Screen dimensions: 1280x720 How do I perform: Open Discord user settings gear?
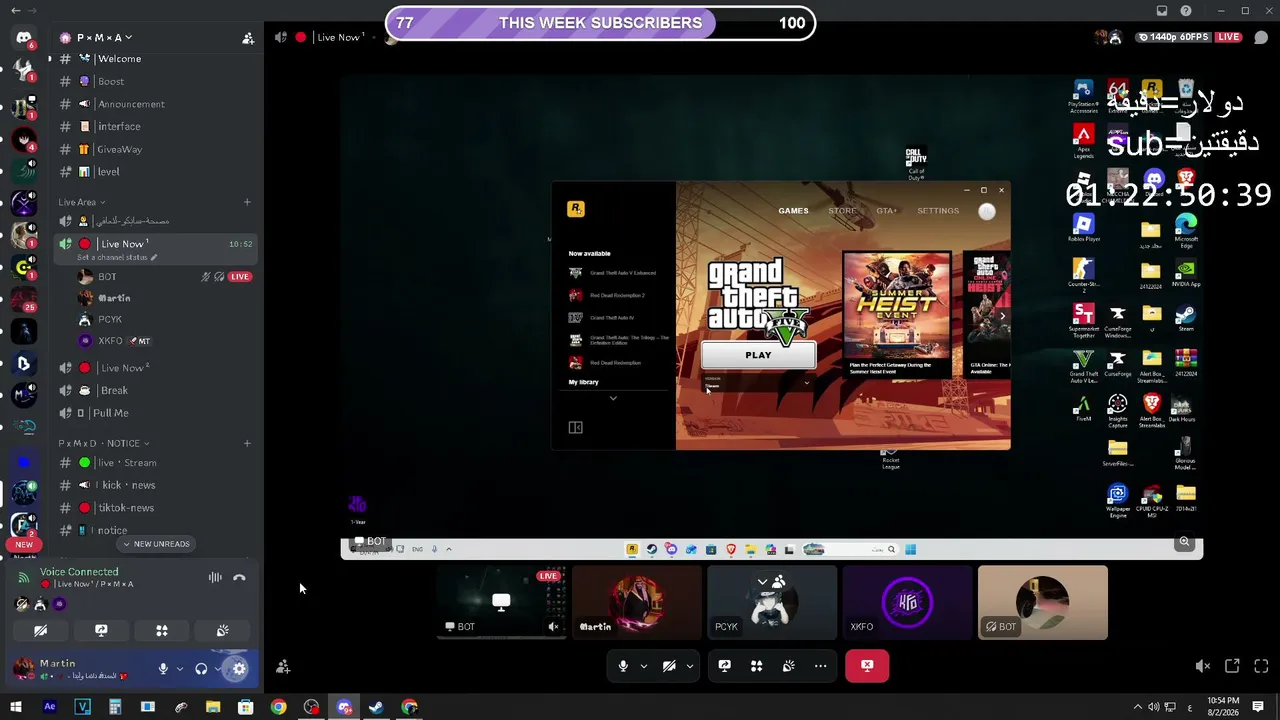(238, 669)
